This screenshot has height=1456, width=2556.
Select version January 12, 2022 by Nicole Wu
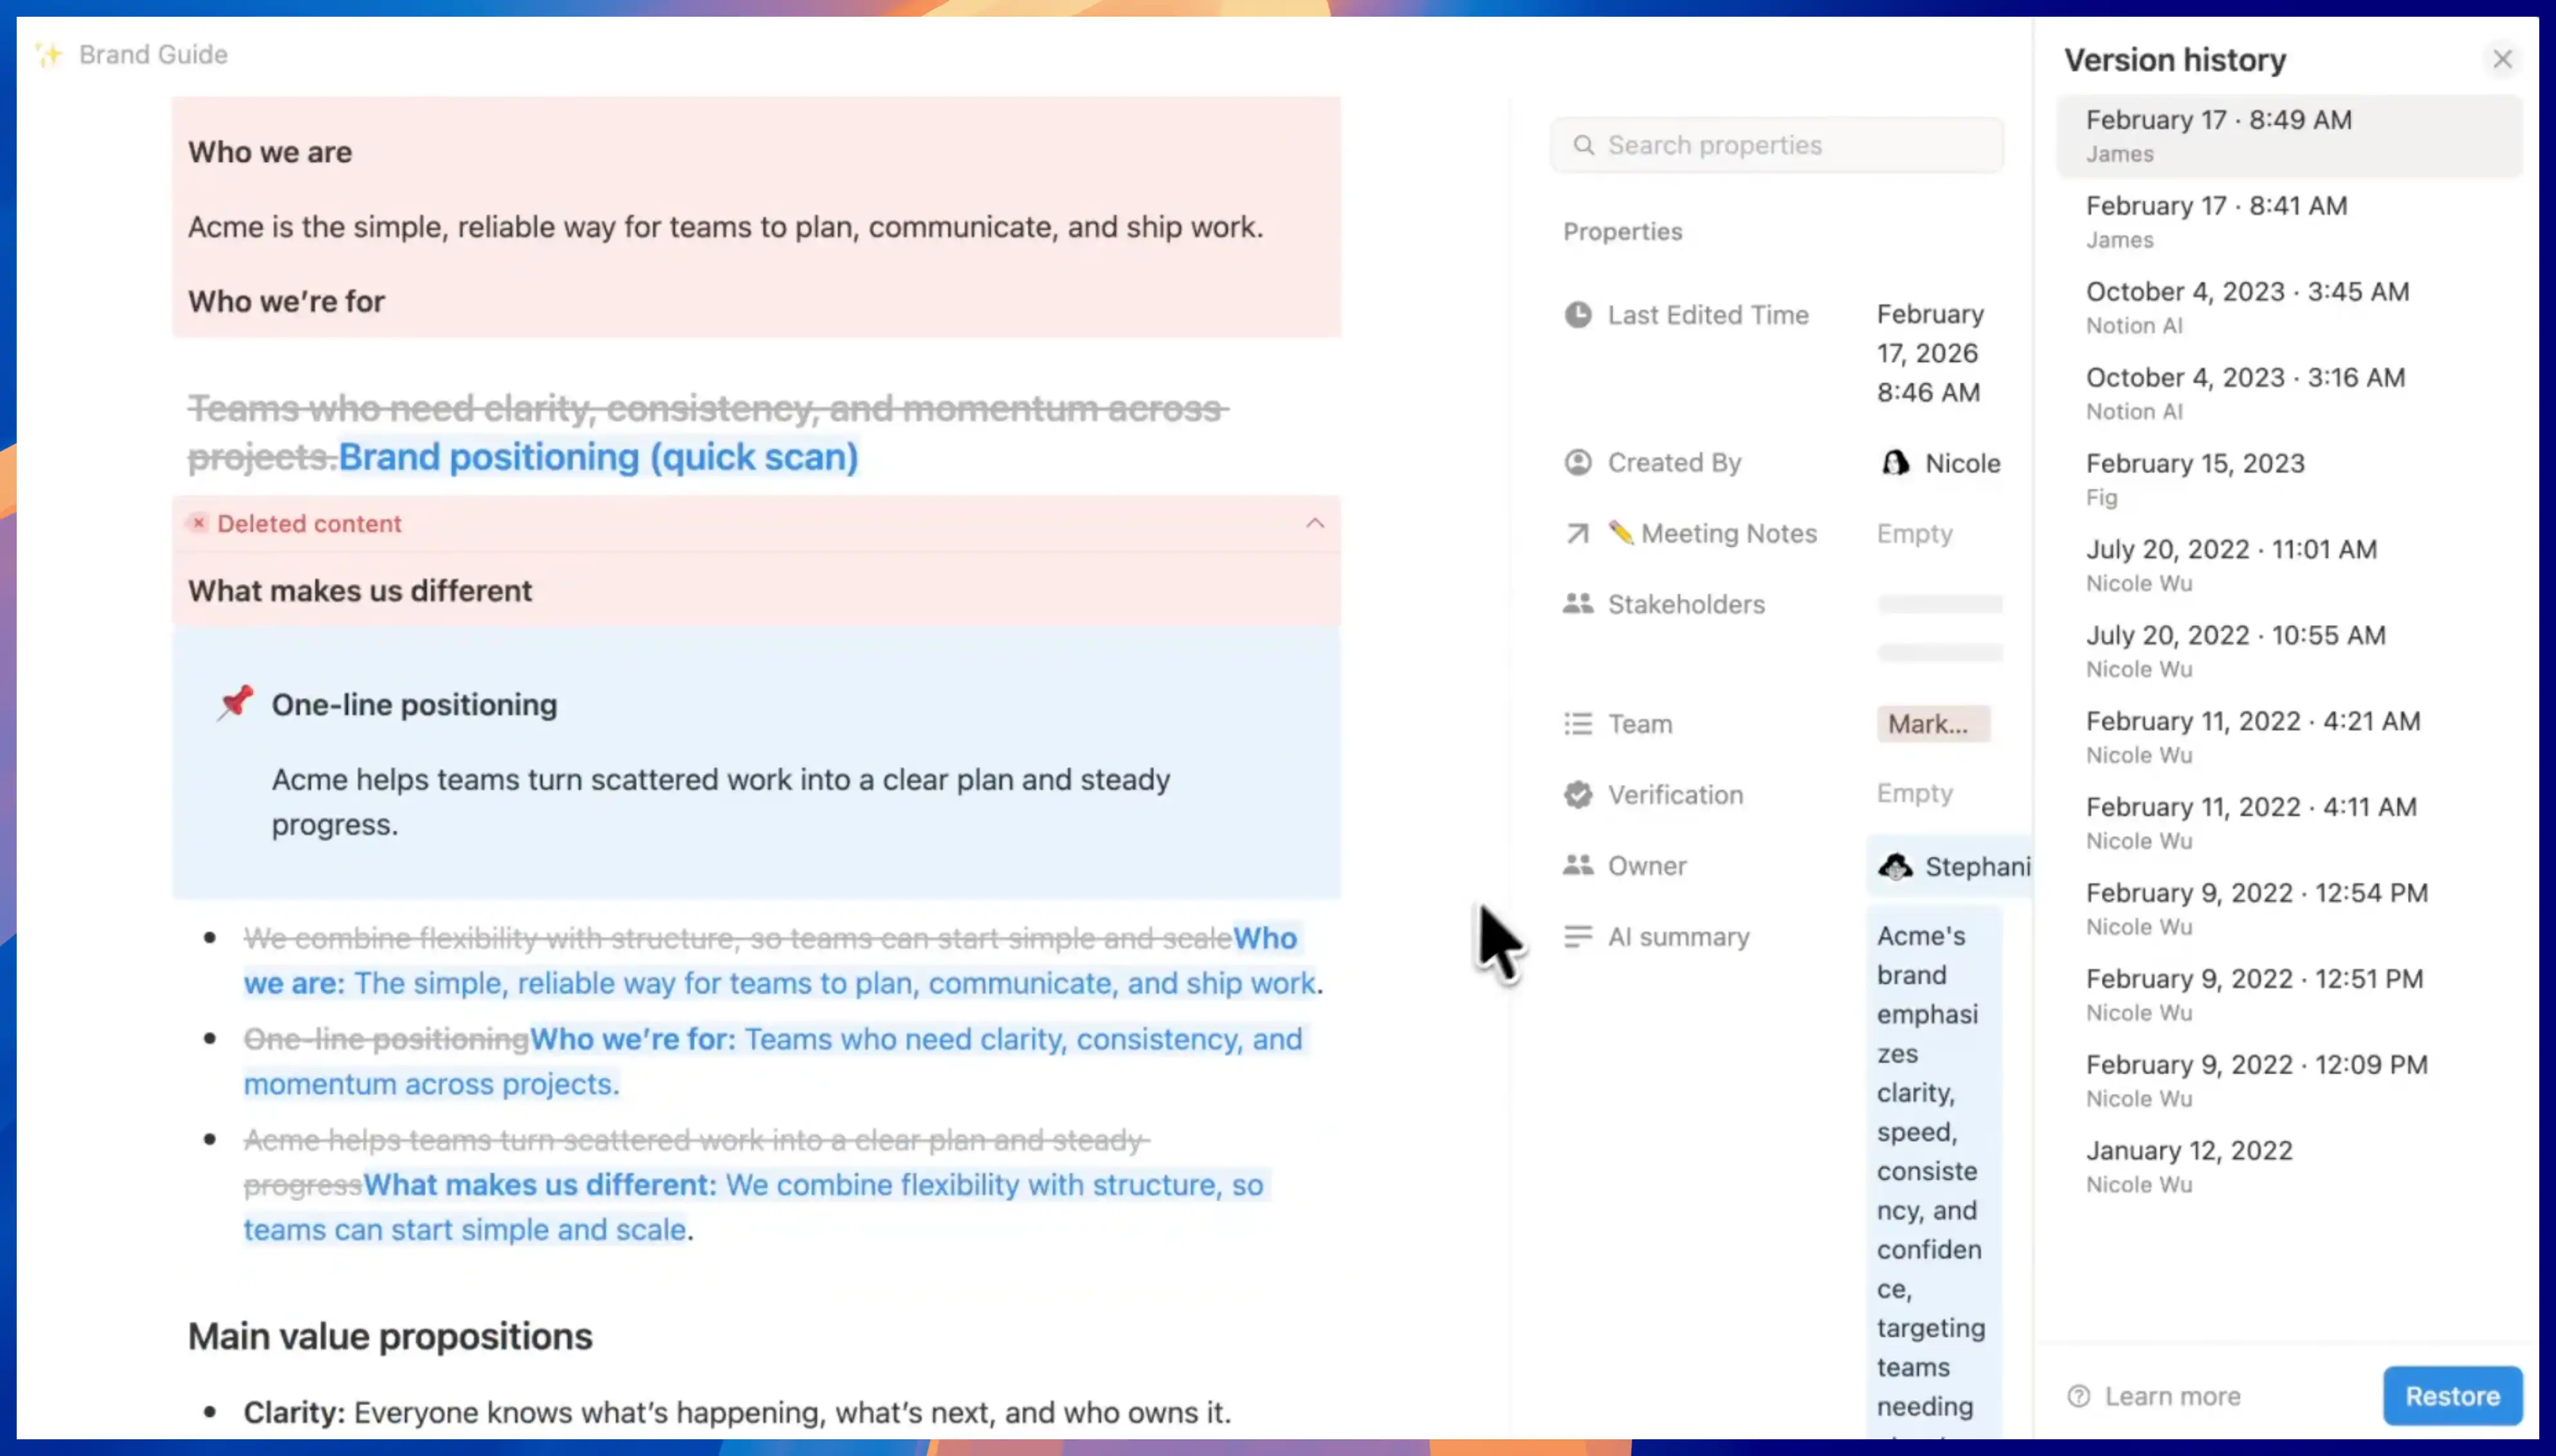click(x=2289, y=1168)
